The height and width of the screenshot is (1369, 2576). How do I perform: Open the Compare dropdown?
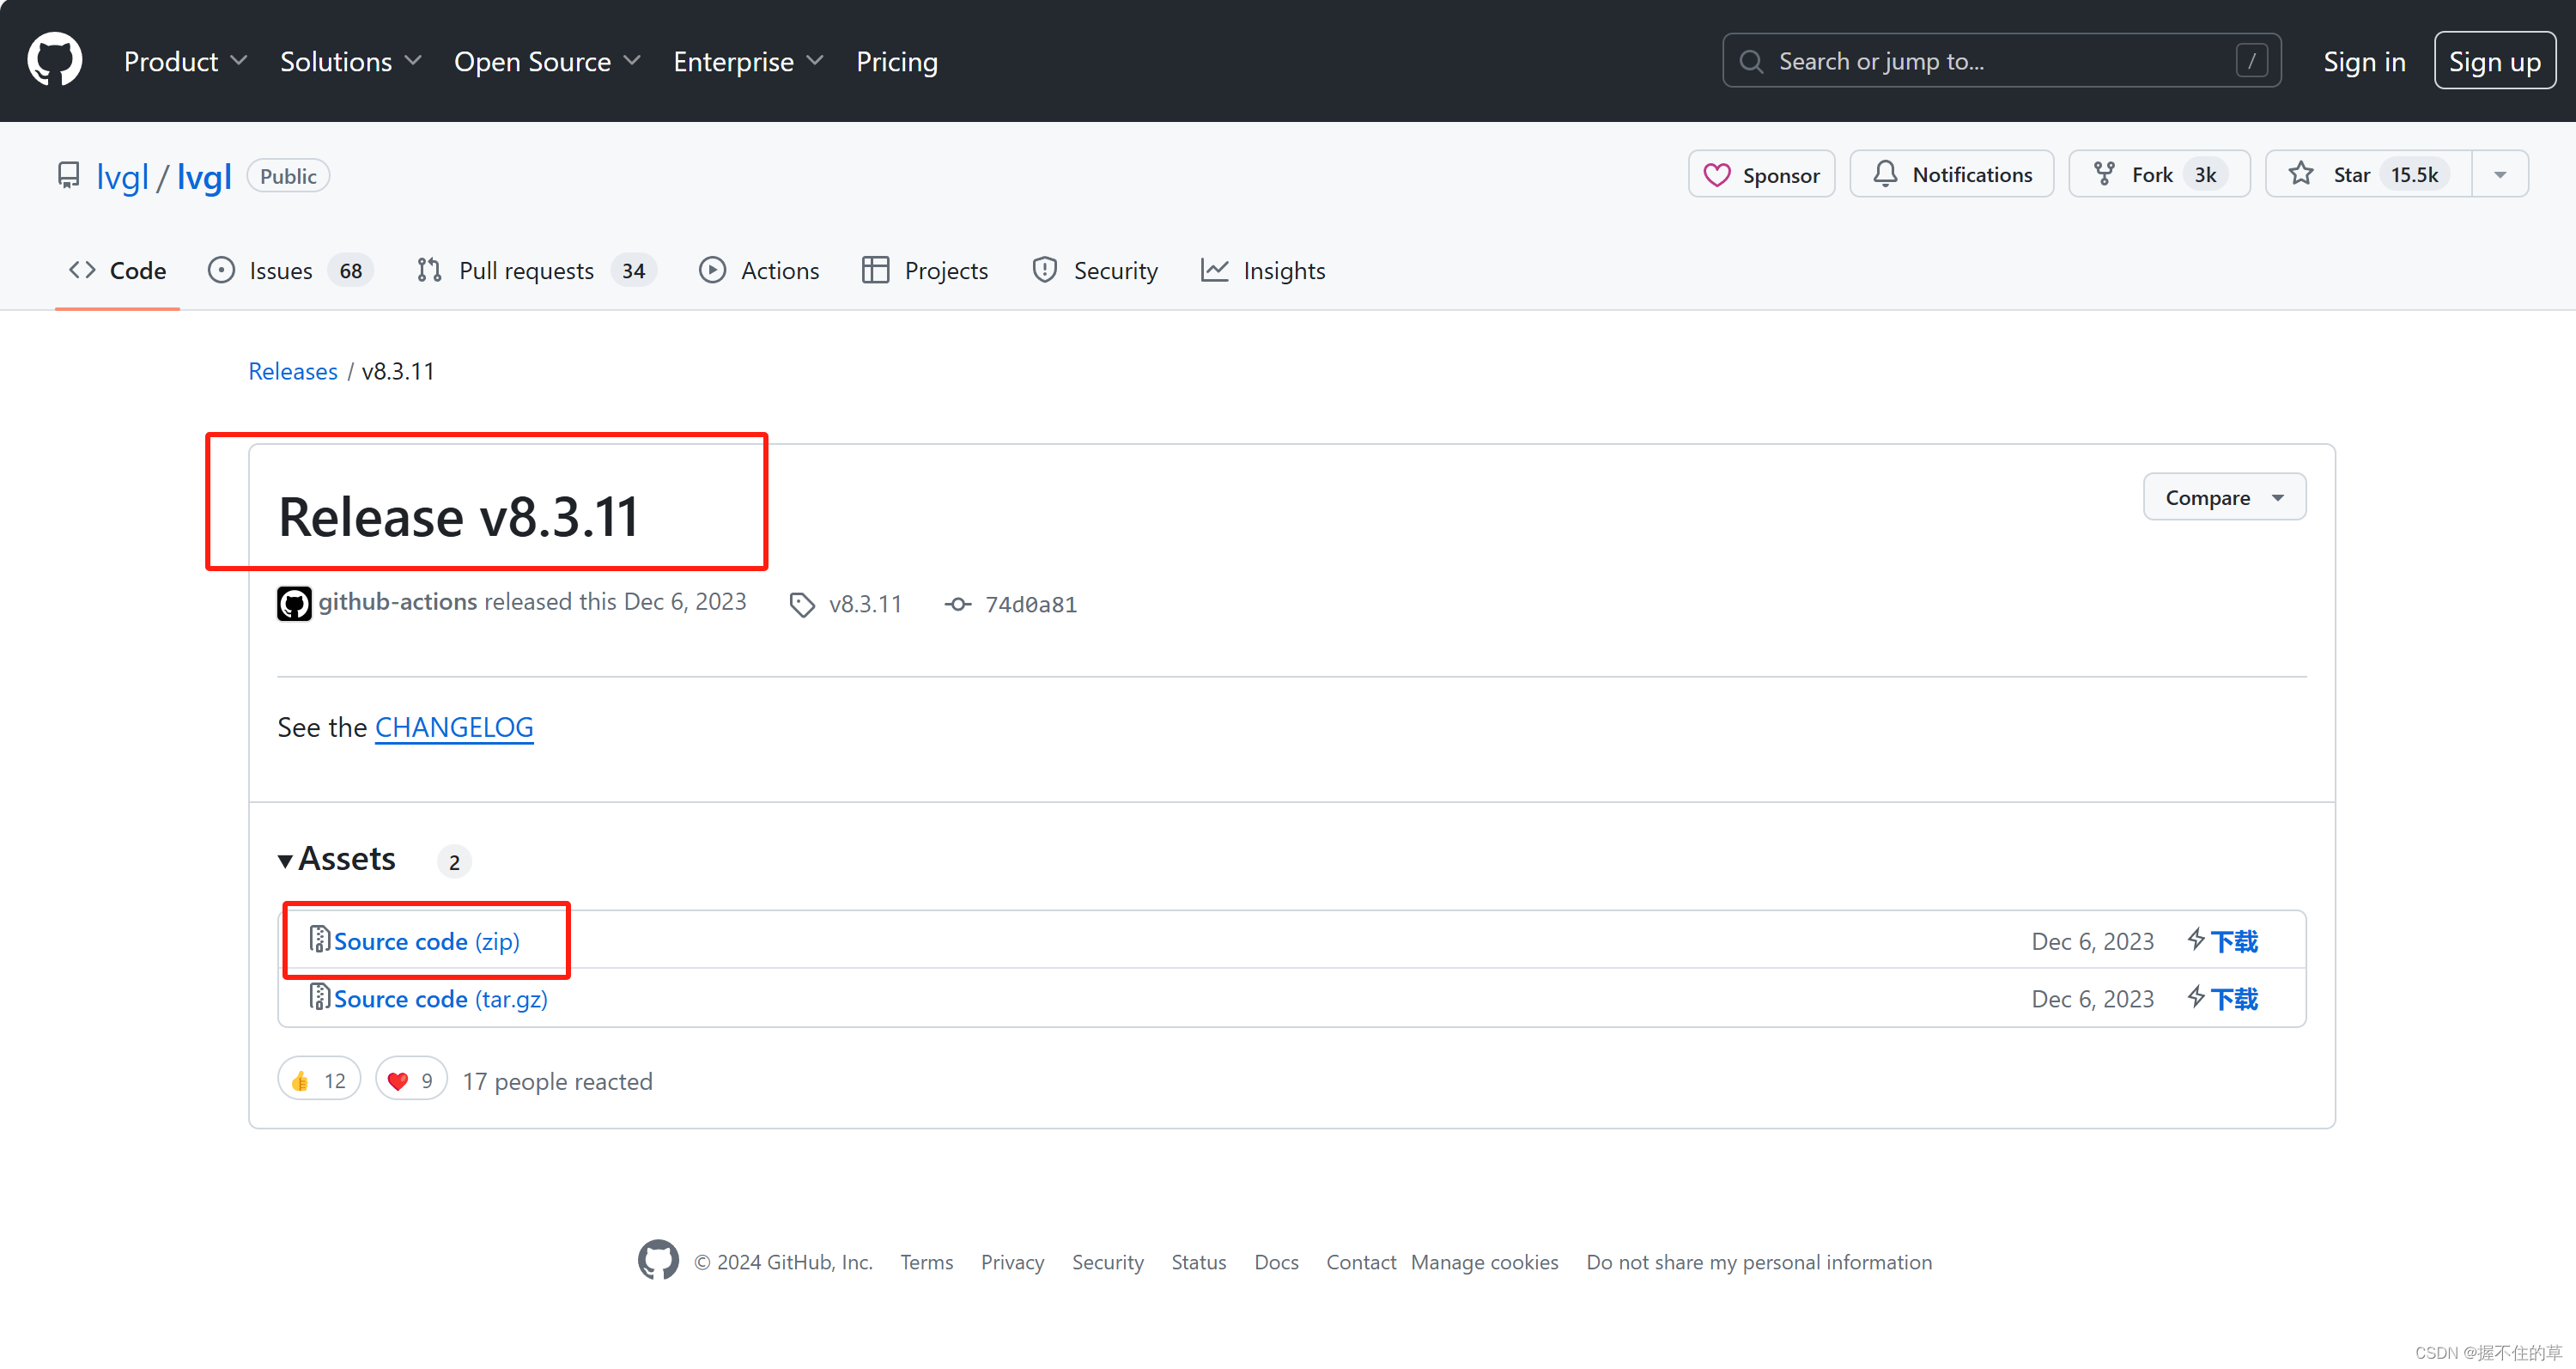point(2224,497)
